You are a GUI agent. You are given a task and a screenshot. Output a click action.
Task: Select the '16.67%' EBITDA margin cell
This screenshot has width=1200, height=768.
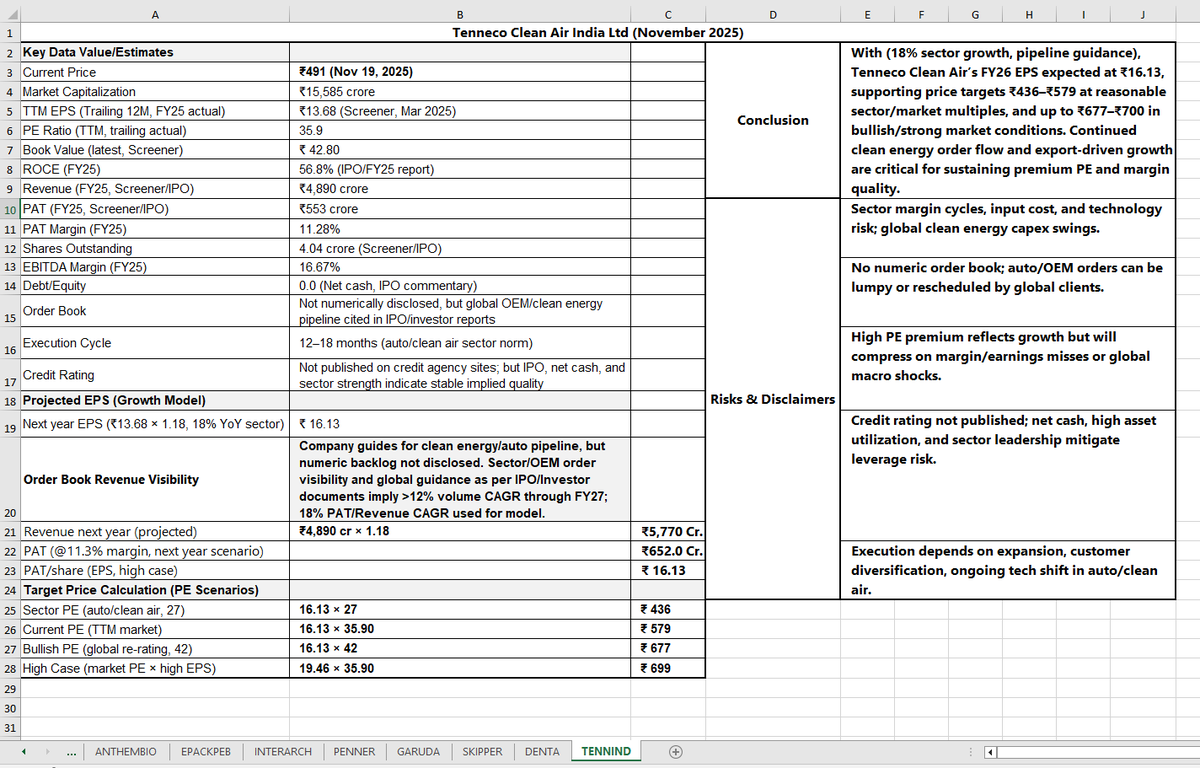click(x=459, y=267)
